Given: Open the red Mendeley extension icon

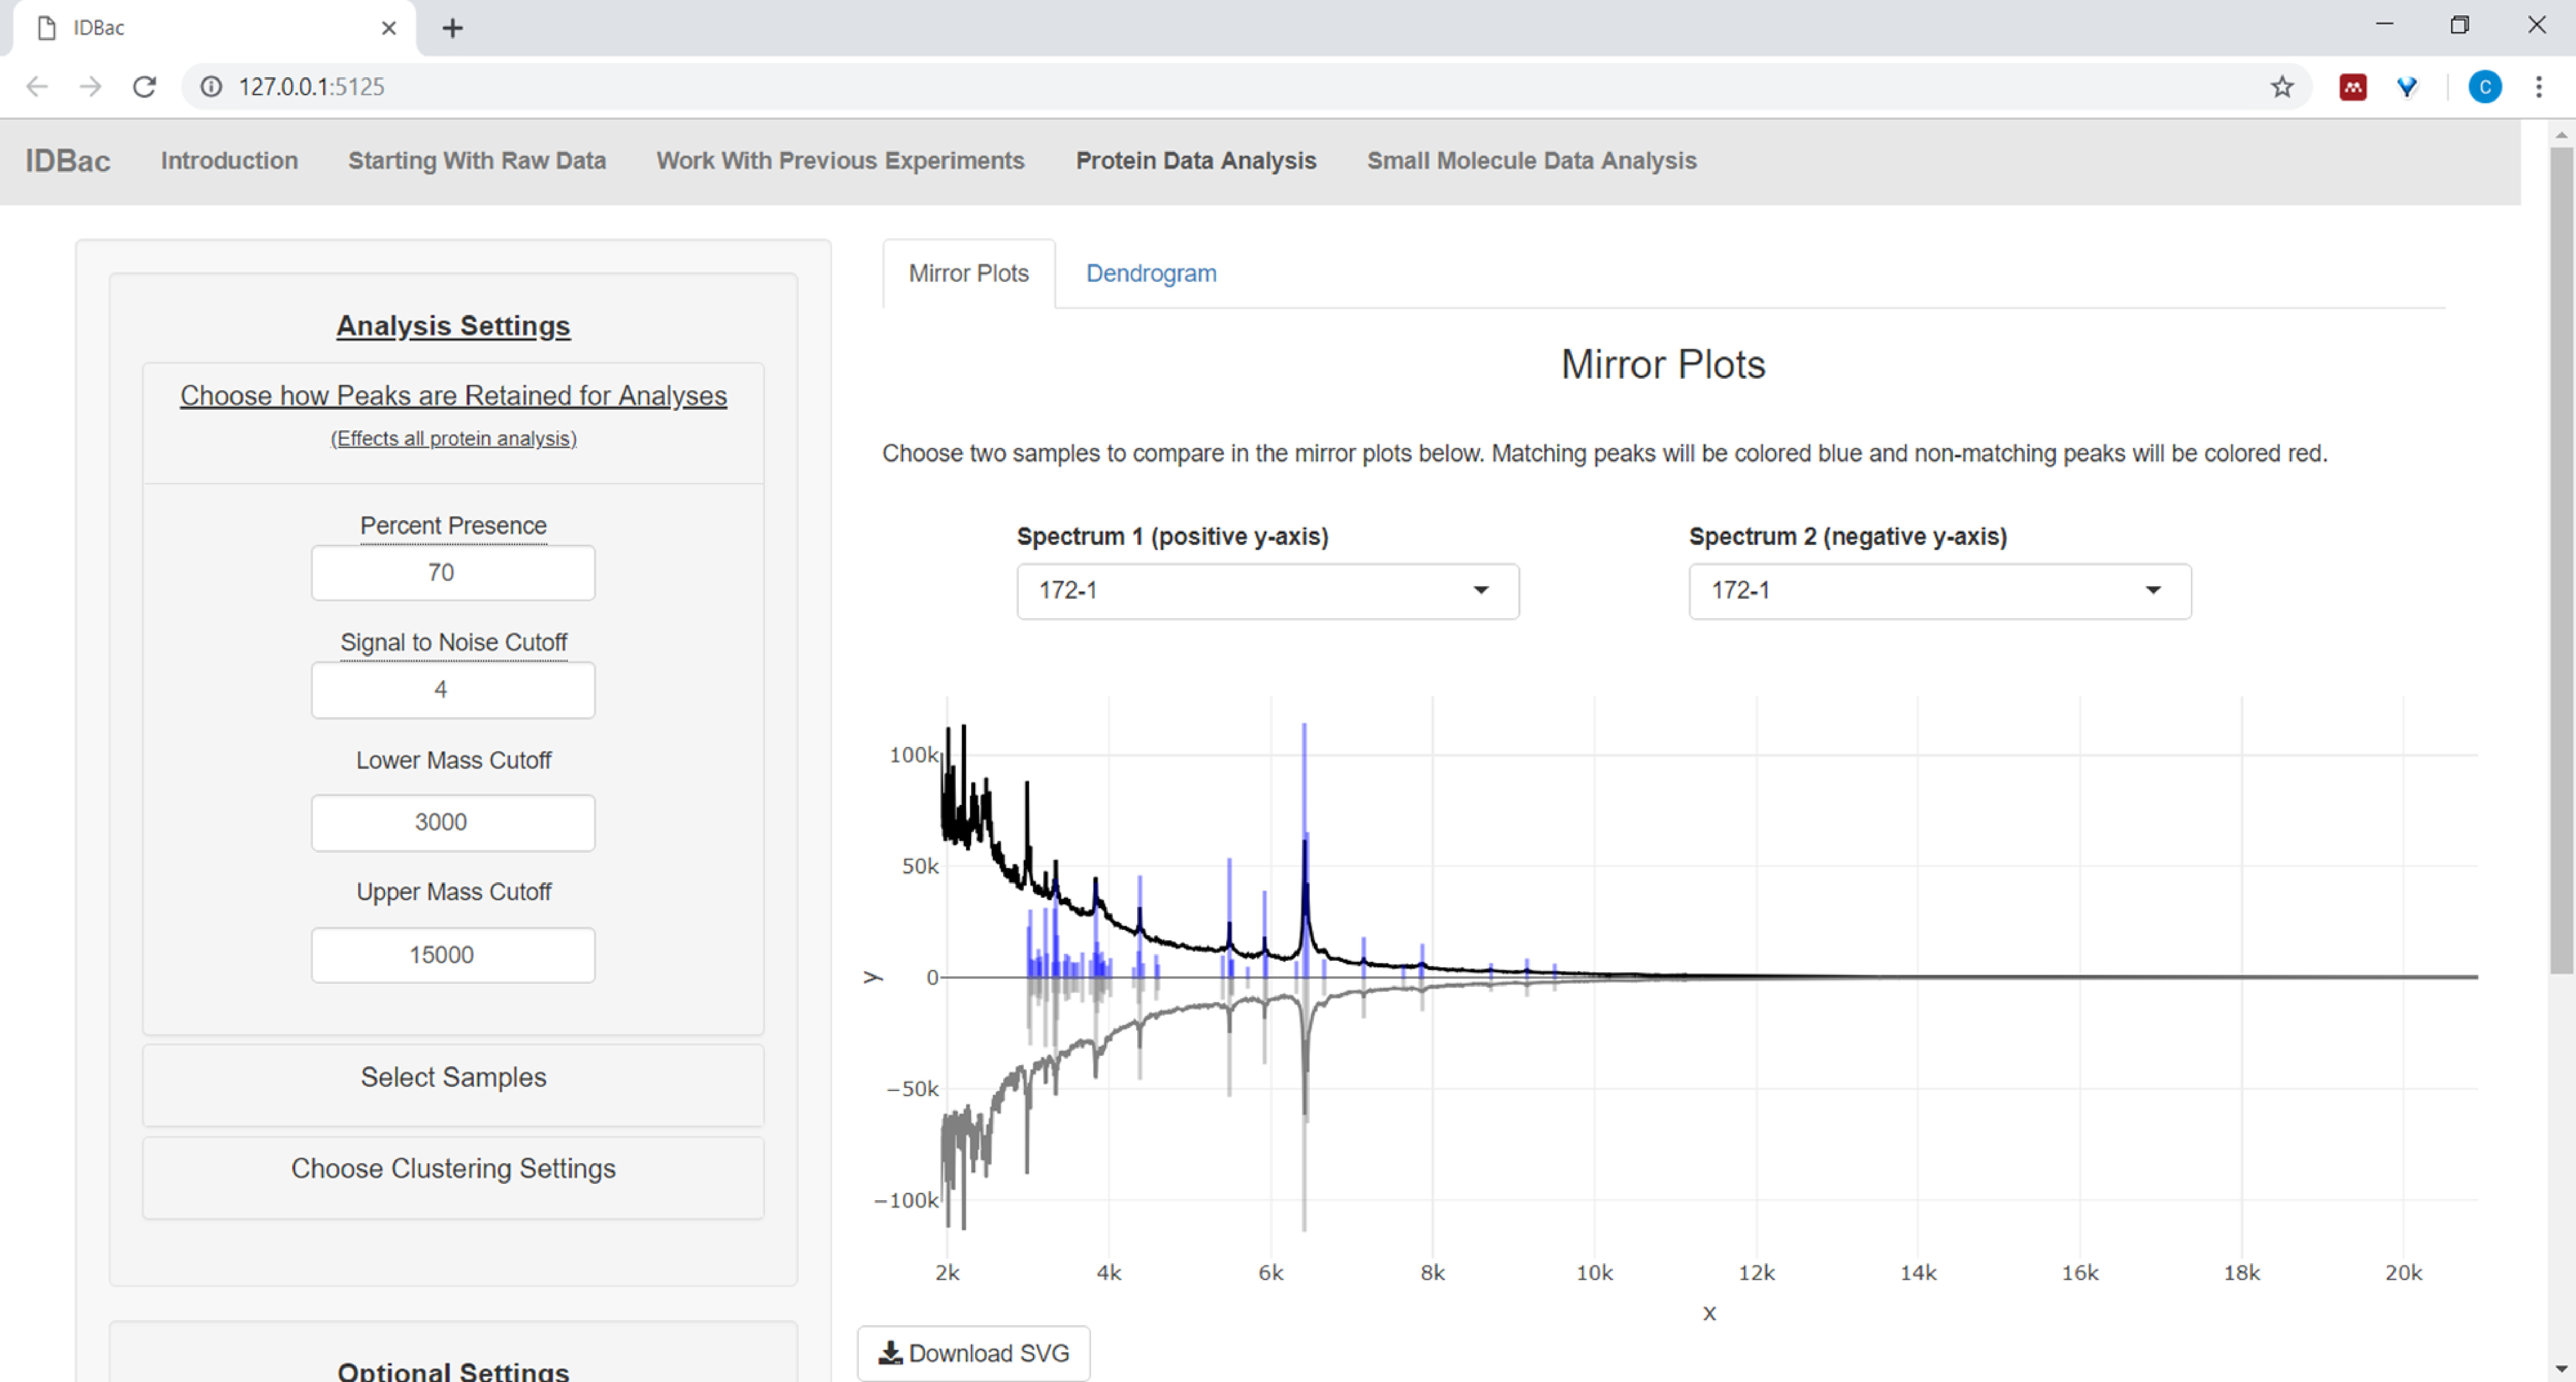Looking at the screenshot, I should 2352,87.
